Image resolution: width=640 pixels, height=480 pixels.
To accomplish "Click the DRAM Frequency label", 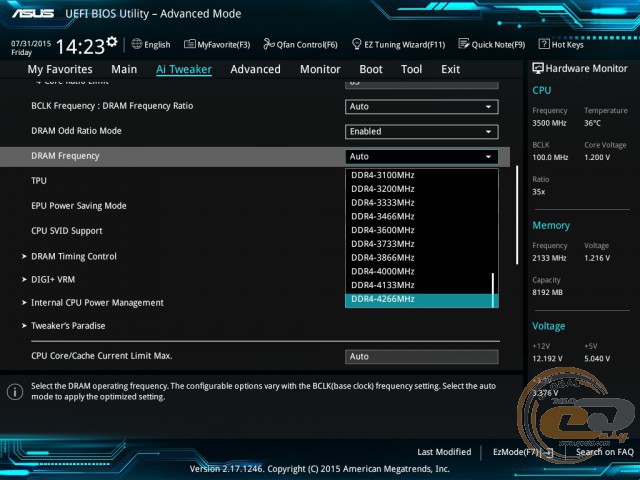I will click(x=65, y=156).
